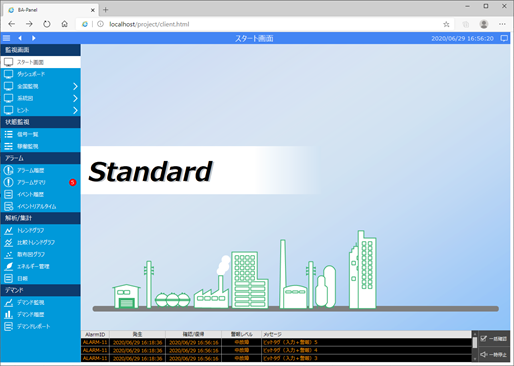Click the 一括確認 checkmark button
The height and width of the screenshot is (366, 514).
tap(494, 339)
